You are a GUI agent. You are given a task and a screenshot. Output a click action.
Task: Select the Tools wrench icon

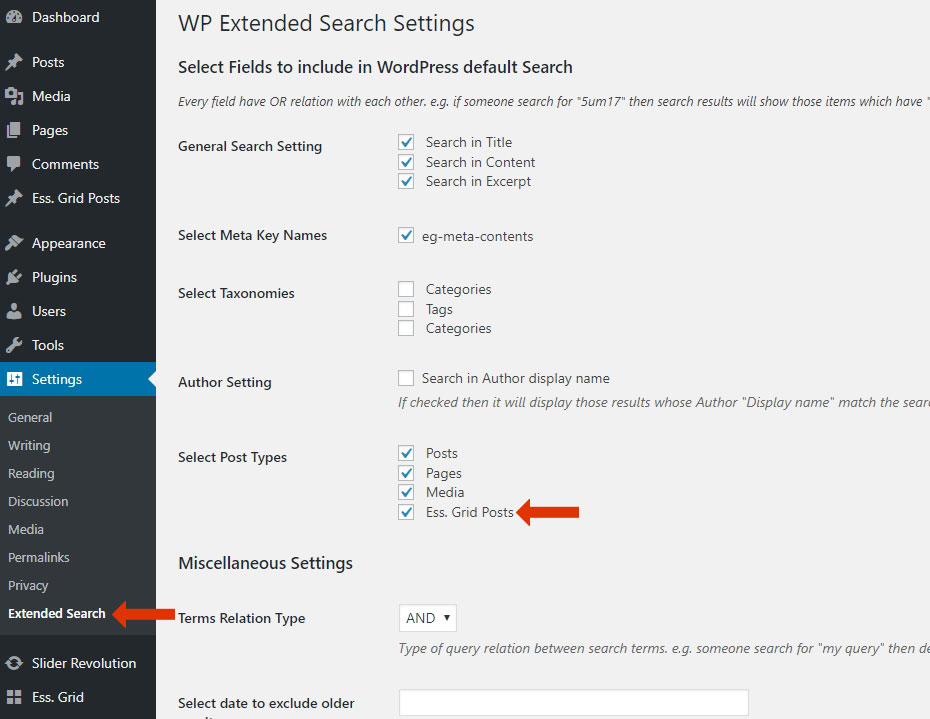click(x=14, y=345)
